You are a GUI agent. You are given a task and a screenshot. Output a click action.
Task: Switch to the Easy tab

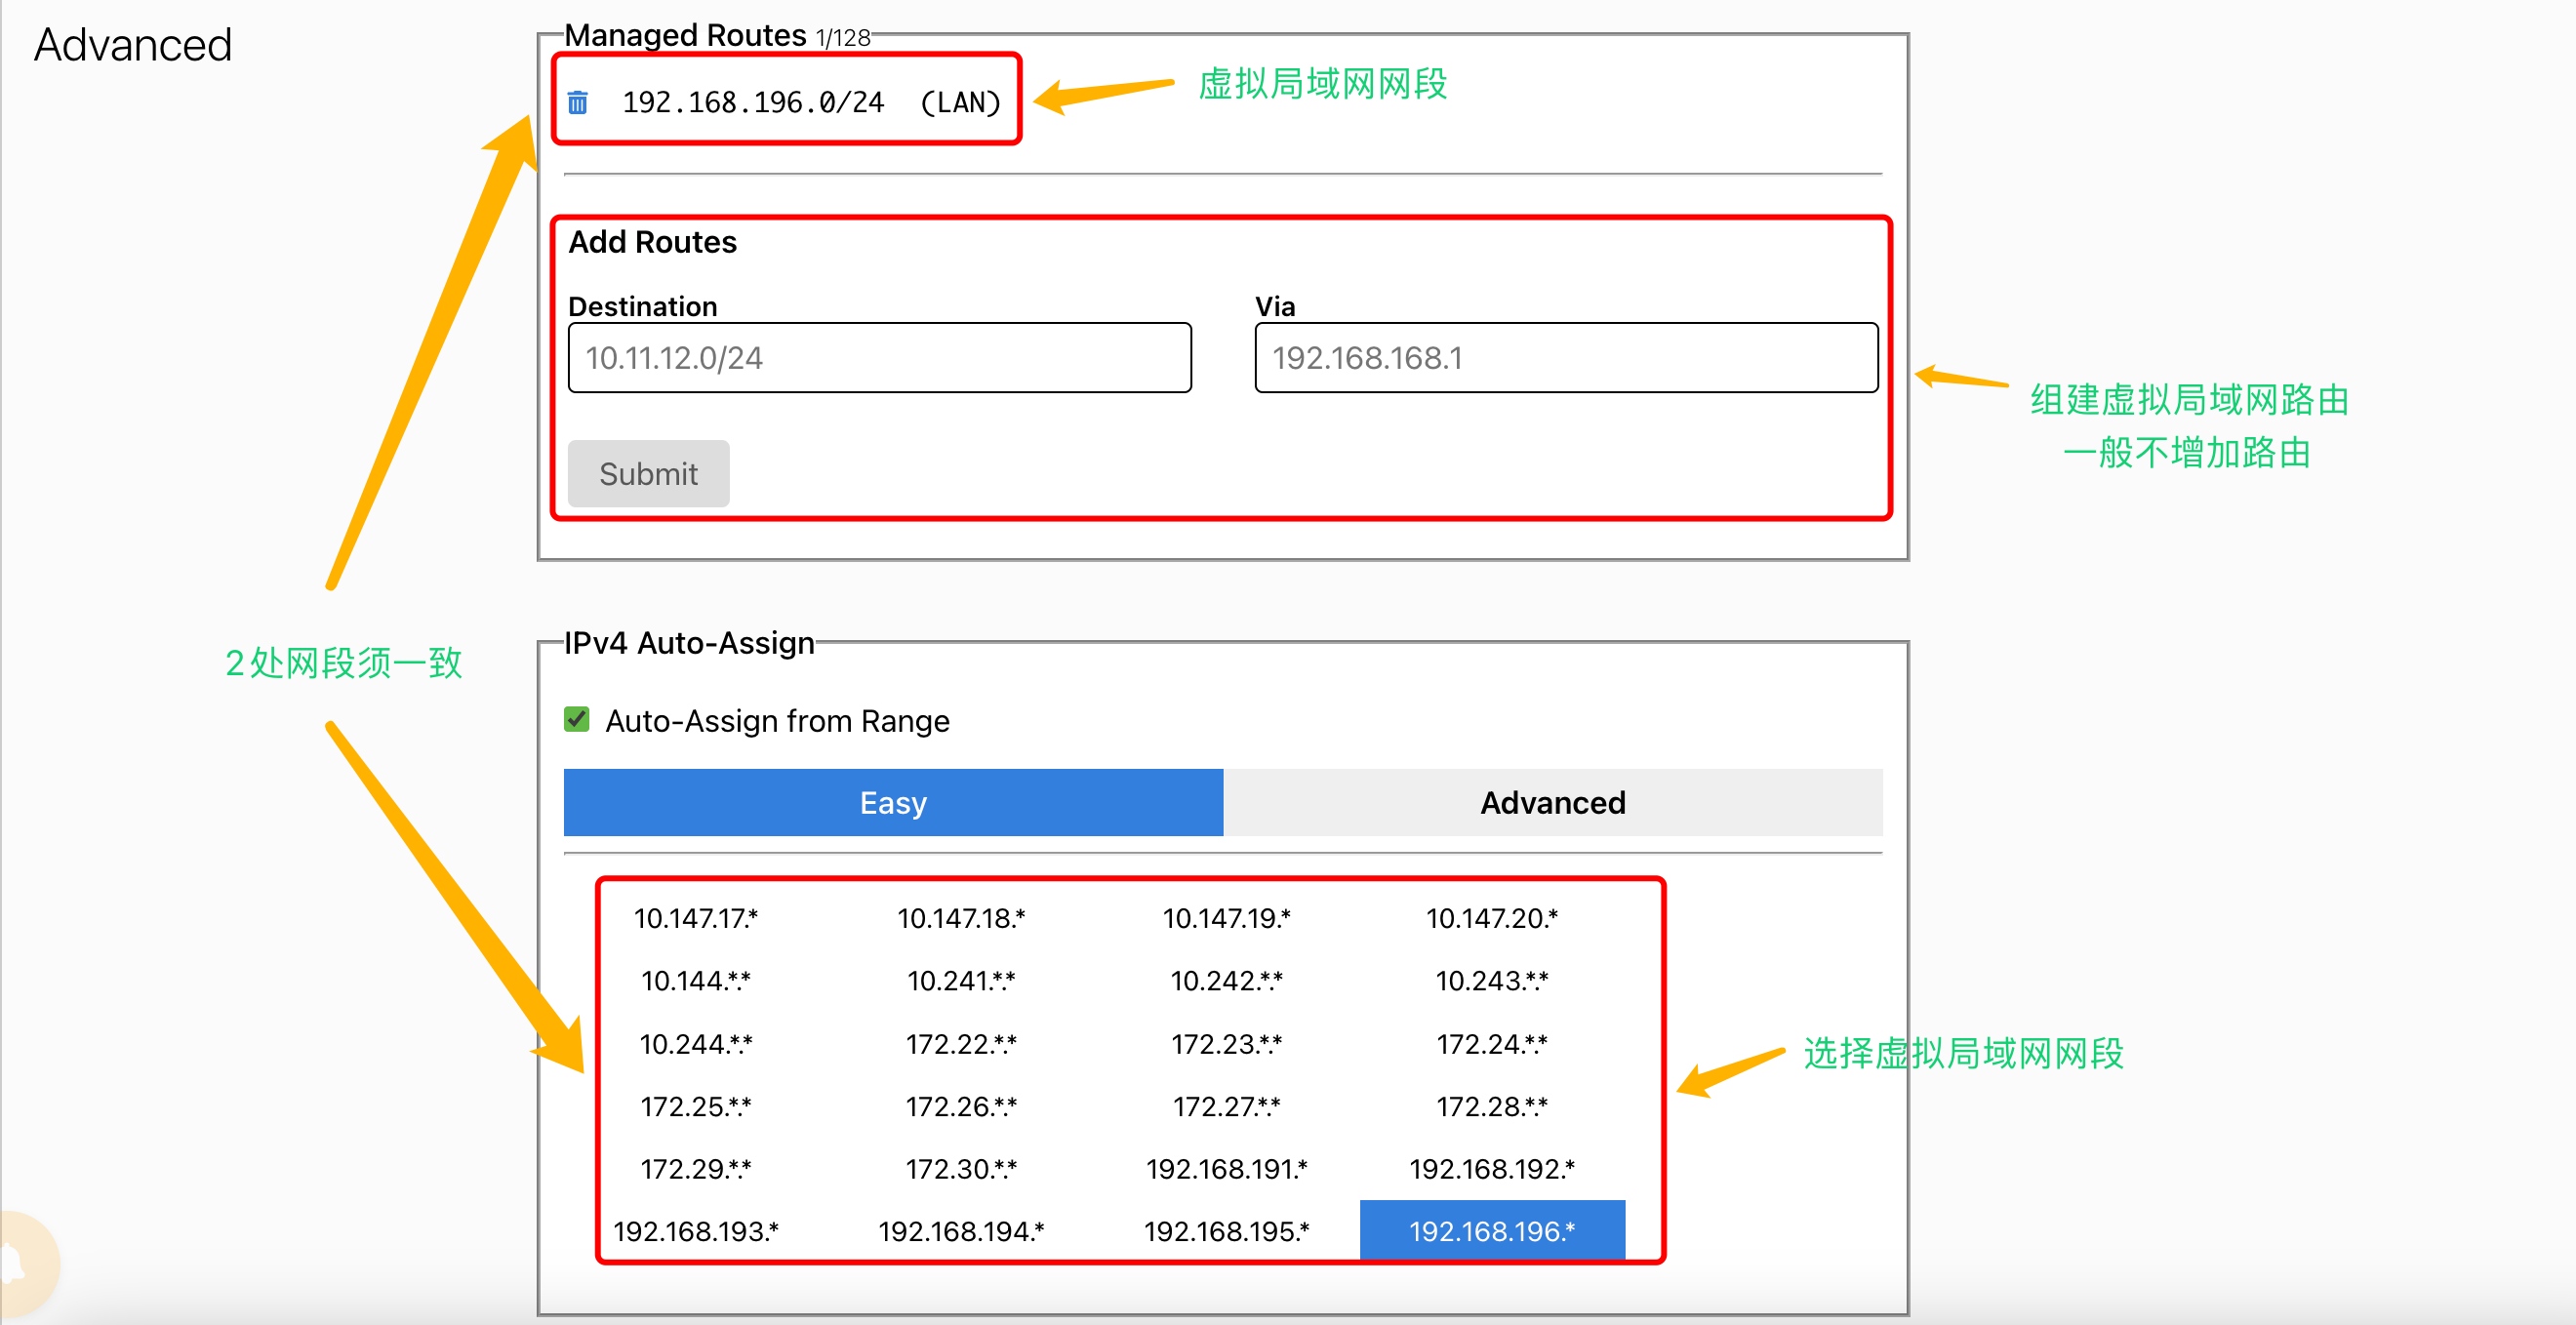coord(893,802)
